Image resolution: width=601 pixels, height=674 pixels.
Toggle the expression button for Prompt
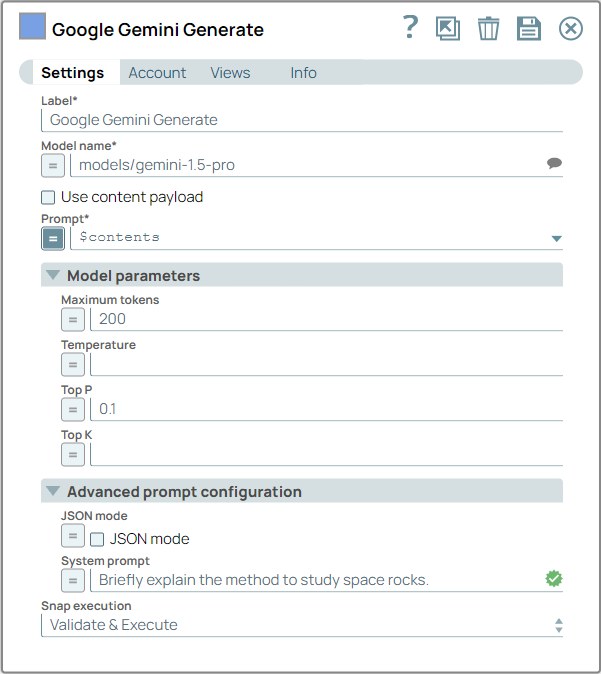54,238
